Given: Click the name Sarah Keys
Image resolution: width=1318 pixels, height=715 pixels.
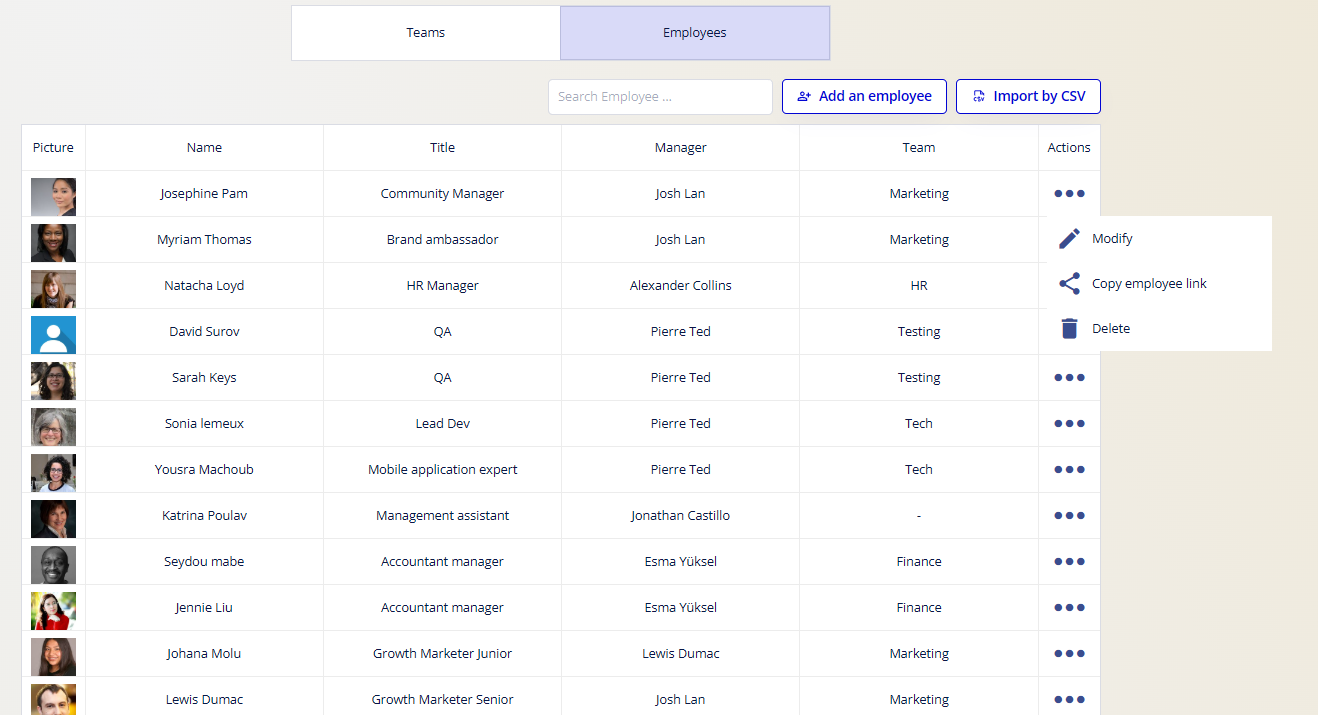Looking at the screenshot, I should tap(204, 378).
